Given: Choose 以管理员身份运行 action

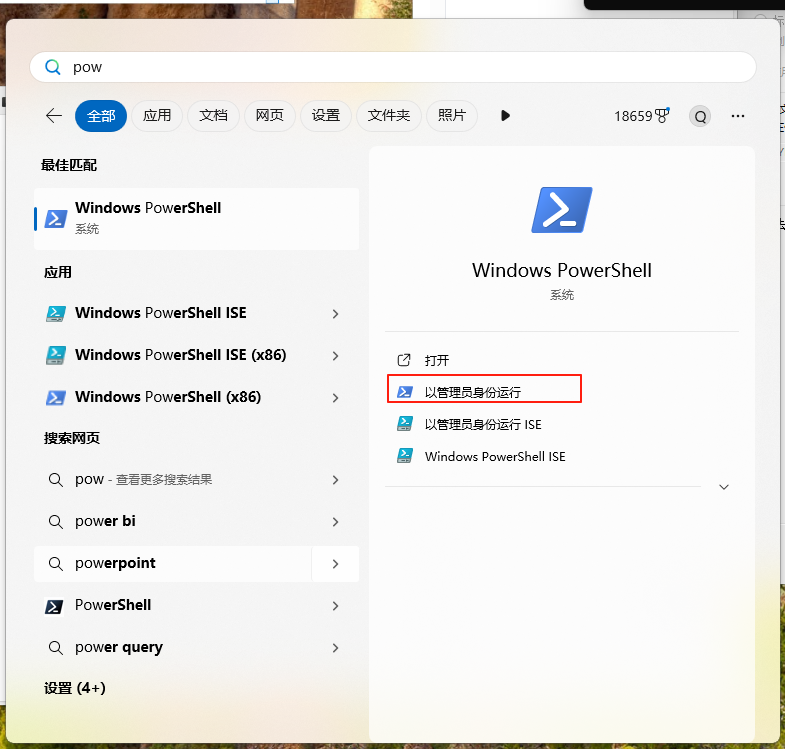Looking at the screenshot, I should (x=473, y=393).
